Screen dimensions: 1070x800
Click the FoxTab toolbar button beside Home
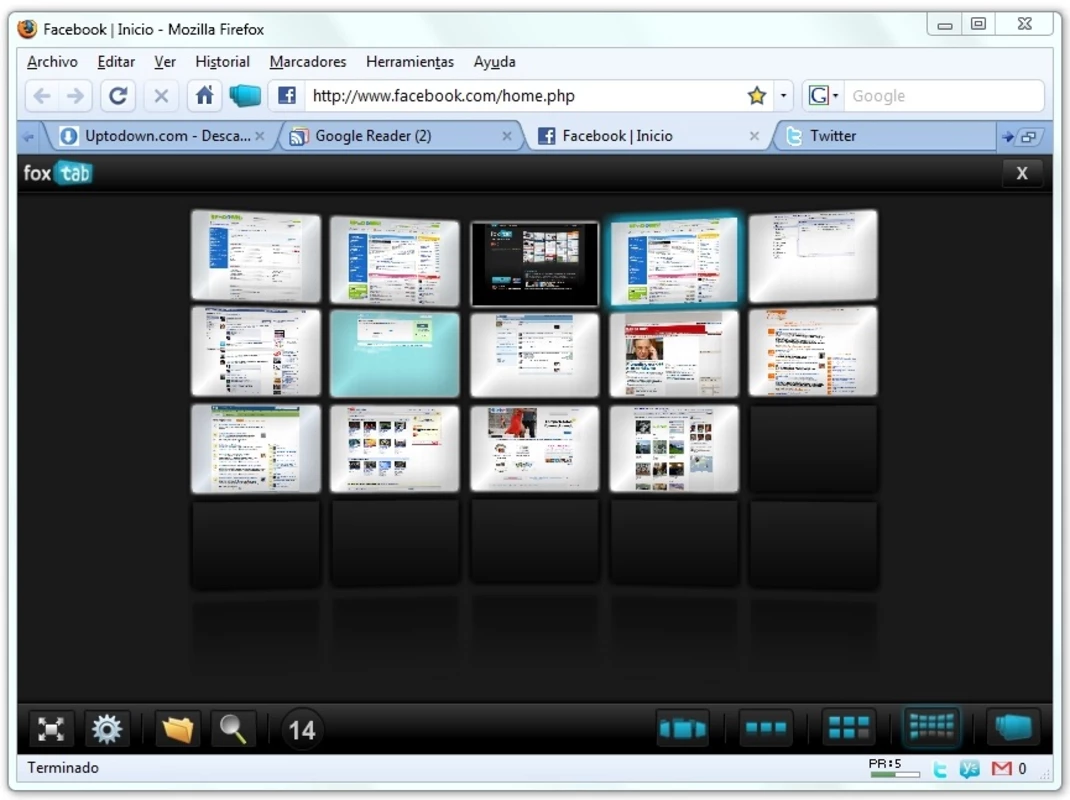pos(245,96)
